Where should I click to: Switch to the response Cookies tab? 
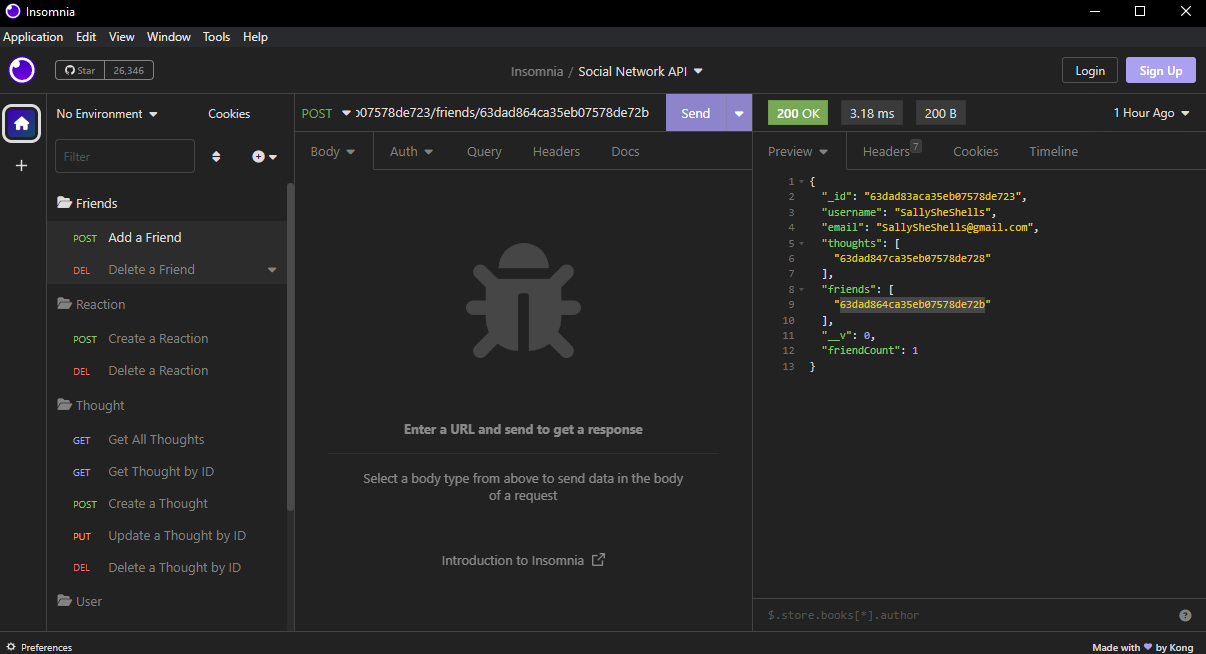976,152
